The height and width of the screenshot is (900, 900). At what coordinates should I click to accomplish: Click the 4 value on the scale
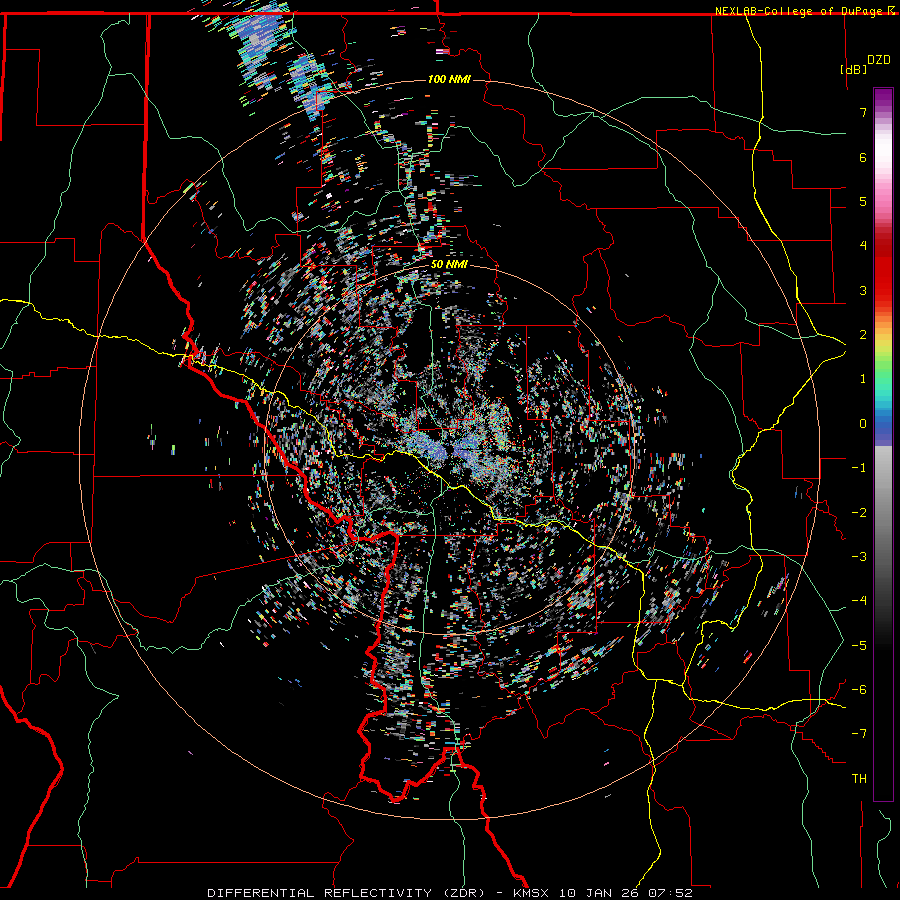pyautogui.click(x=863, y=246)
